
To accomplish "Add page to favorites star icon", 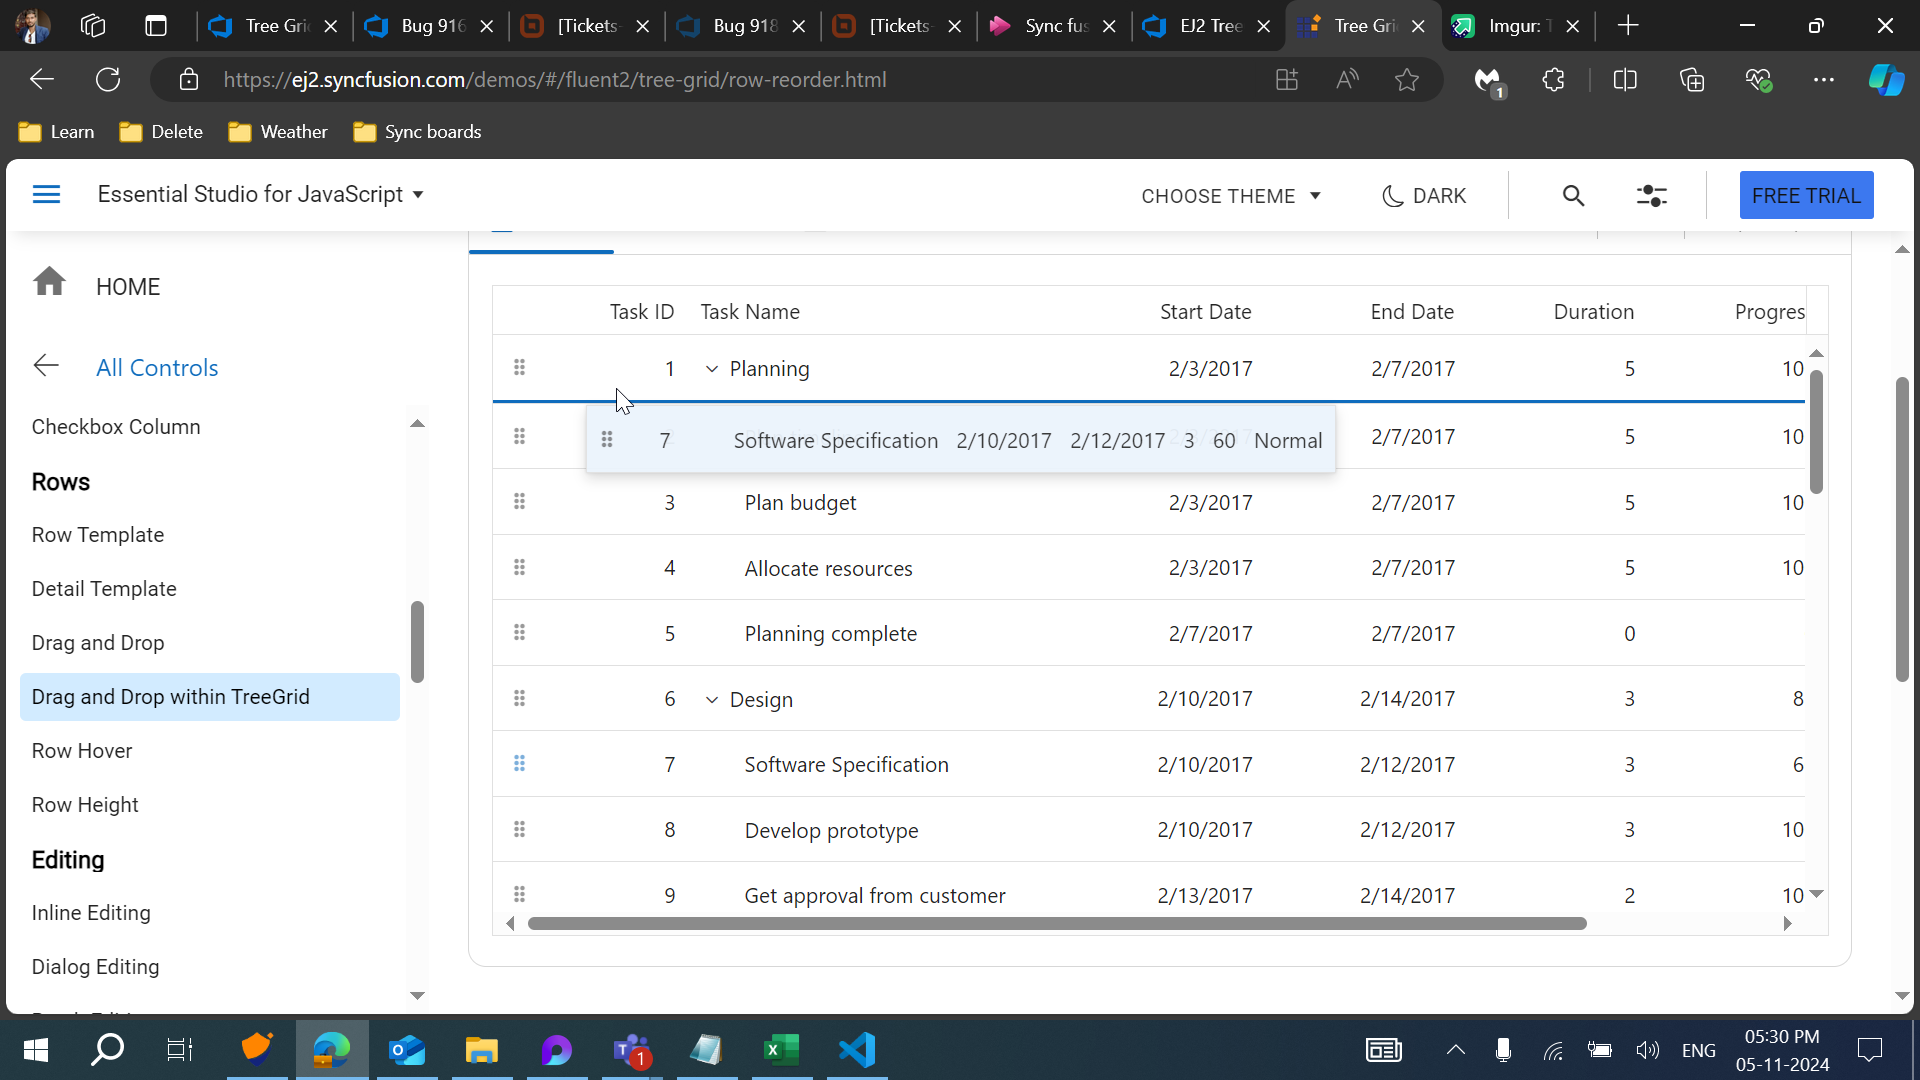I will tap(1407, 80).
